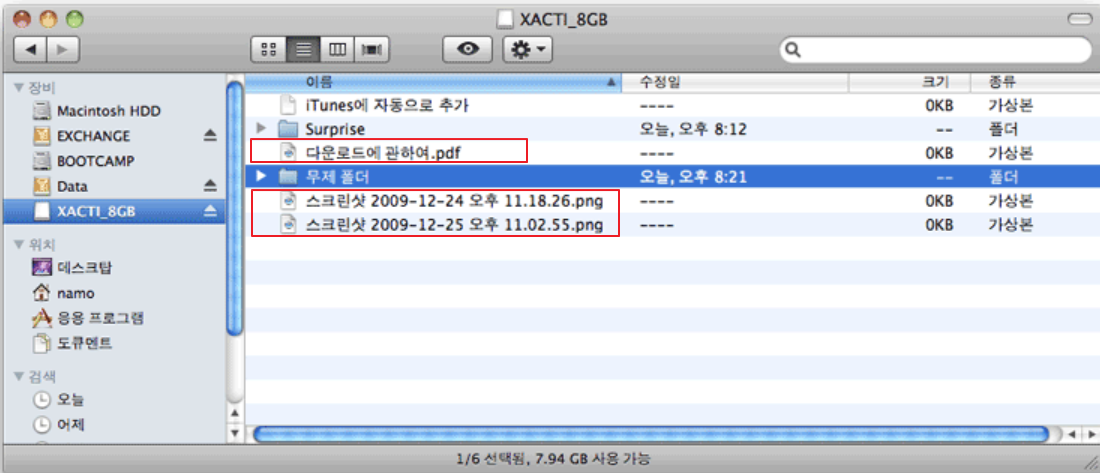This screenshot has width=1100, height=473.
Task: Select XACTI_8GB device icon in sidebar
Action: click(43, 211)
